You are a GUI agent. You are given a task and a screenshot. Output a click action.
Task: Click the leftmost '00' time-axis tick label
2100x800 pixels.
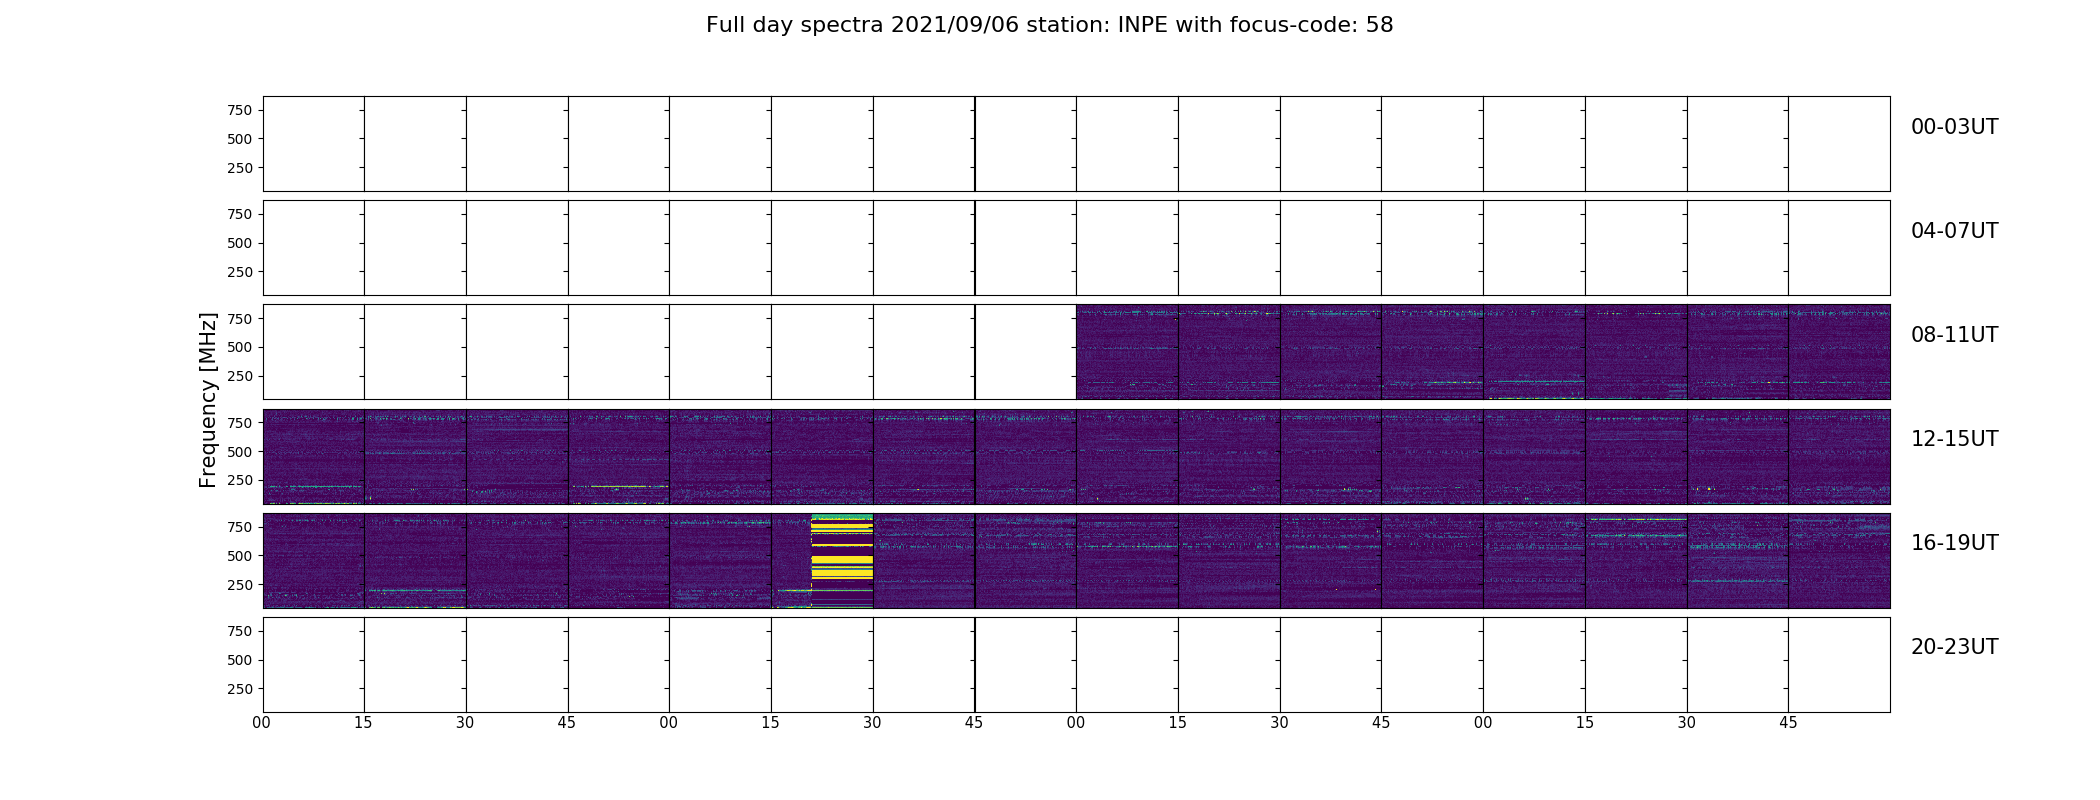pyautogui.click(x=262, y=723)
